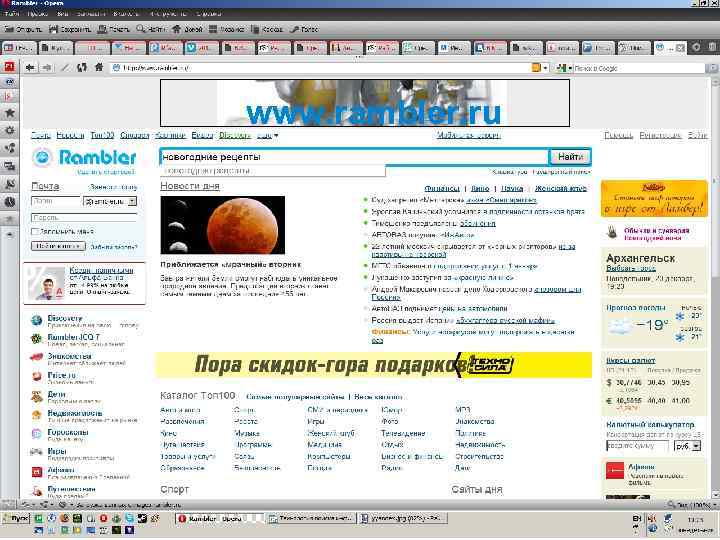
Task: Click the Найти search button on Rambler
Action: 570,157
